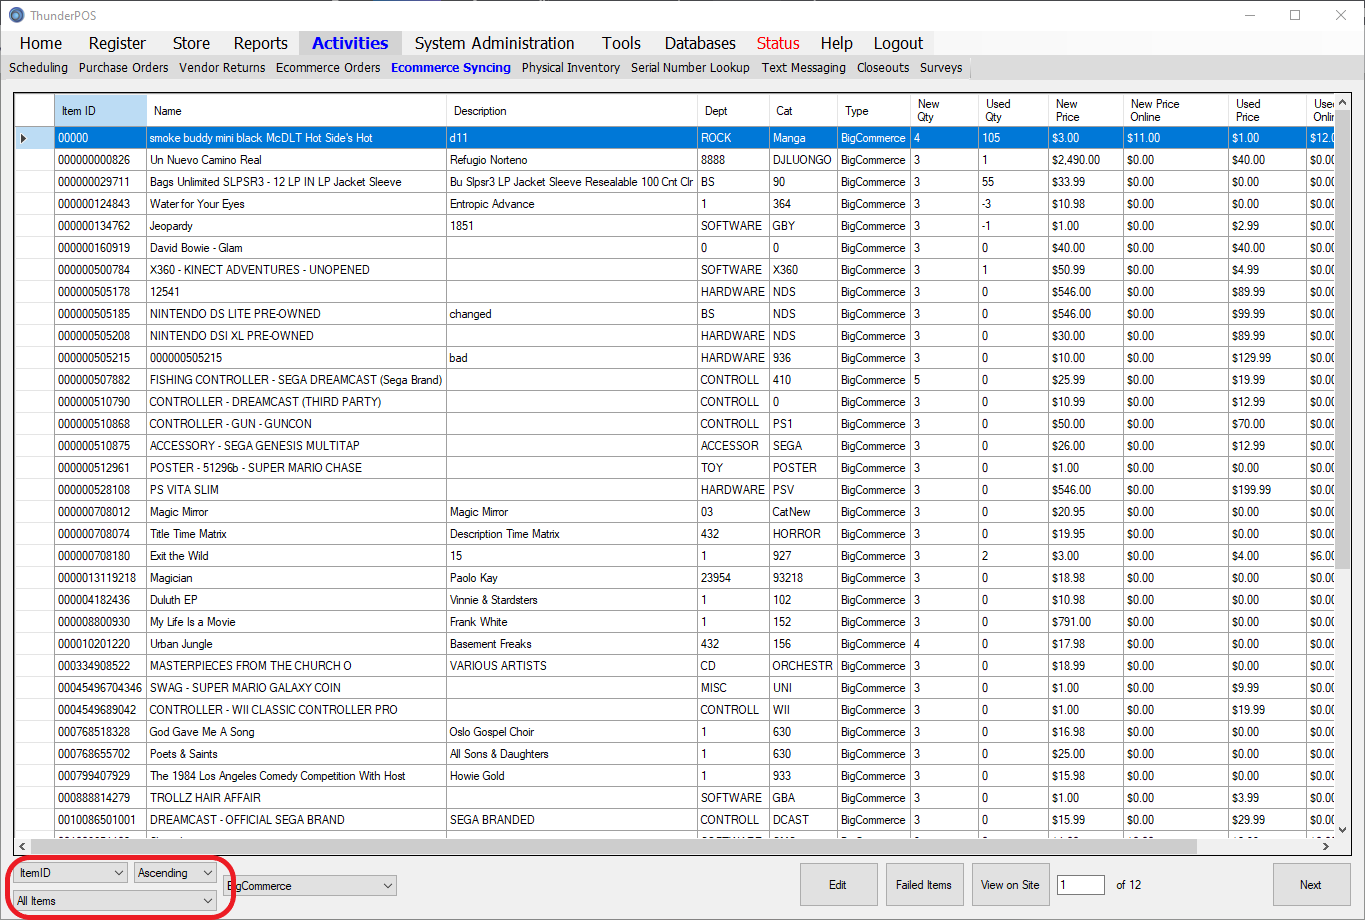Switch to Text Messaging tab
The image size is (1365, 920).
tap(804, 68)
